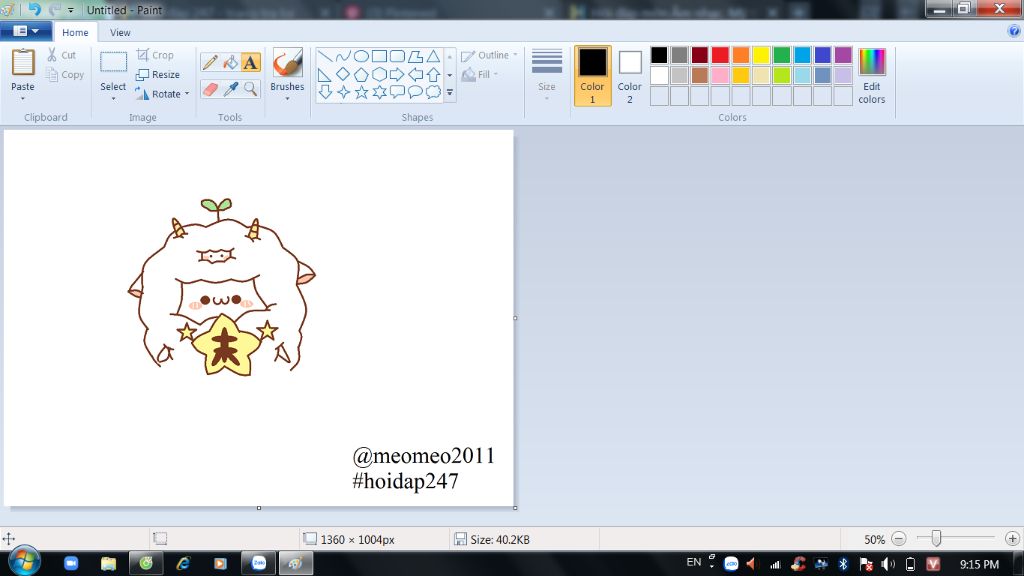Viewport: 1024px width, 576px height.
Task: Switch to the Home tab
Action: pos(75,33)
